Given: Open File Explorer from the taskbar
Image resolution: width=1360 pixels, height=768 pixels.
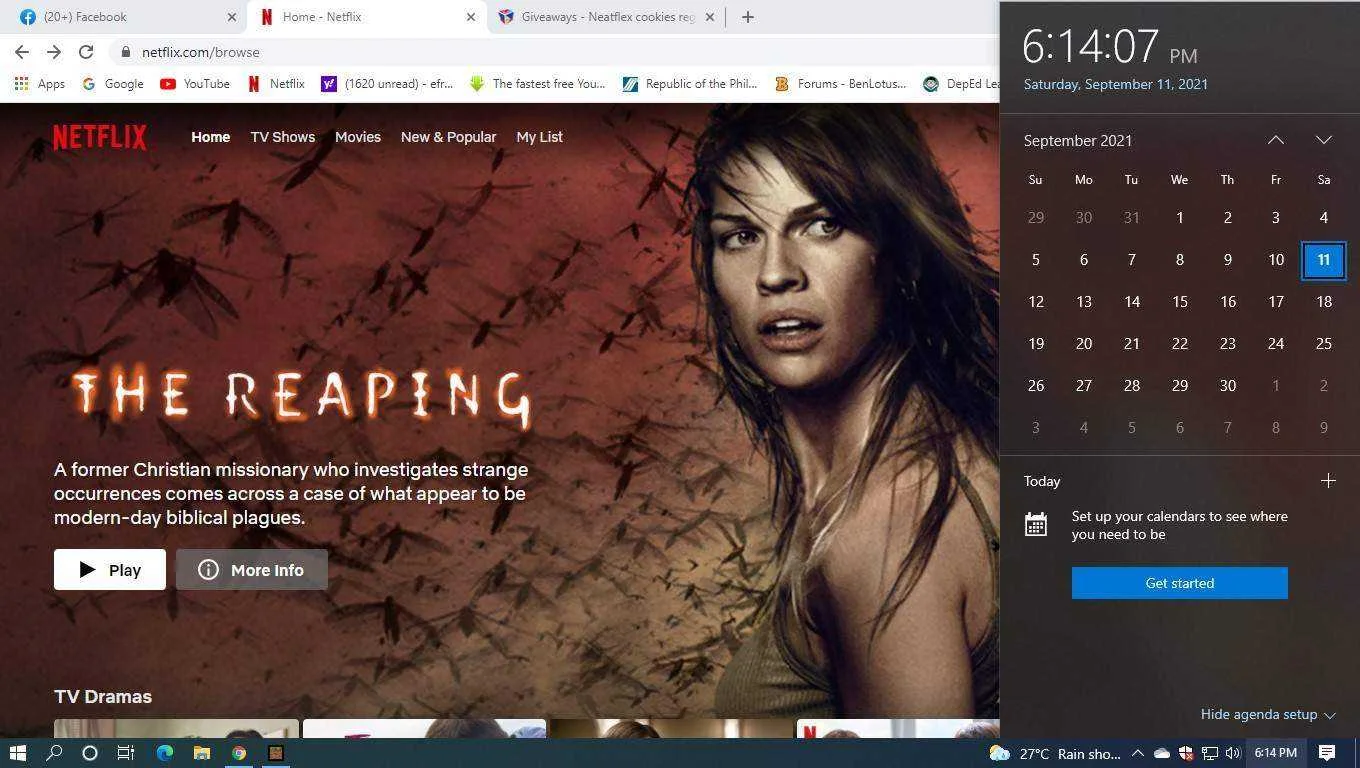Looking at the screenshot, I should point(202,753).
